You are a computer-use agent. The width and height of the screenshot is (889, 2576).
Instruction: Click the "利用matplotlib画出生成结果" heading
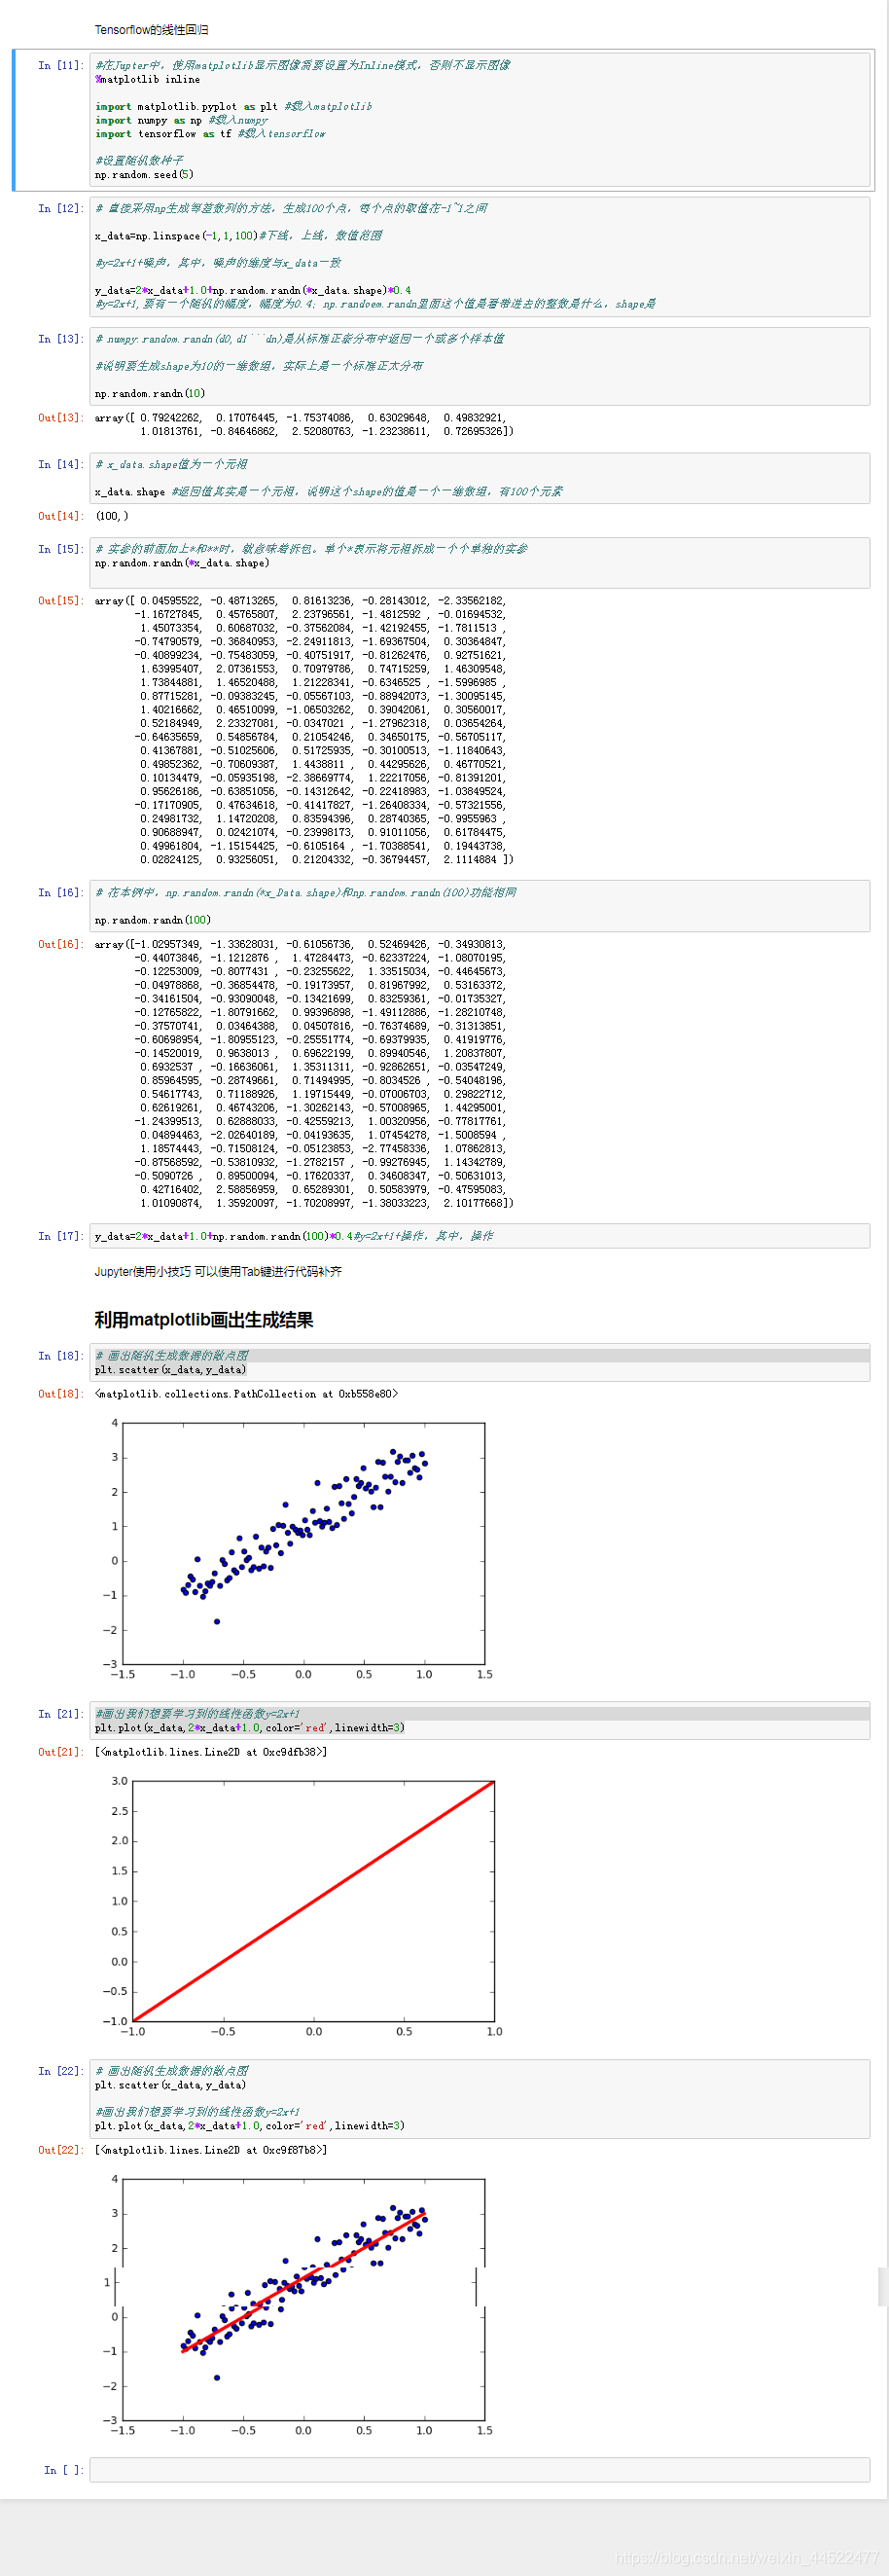(204, 1320)
